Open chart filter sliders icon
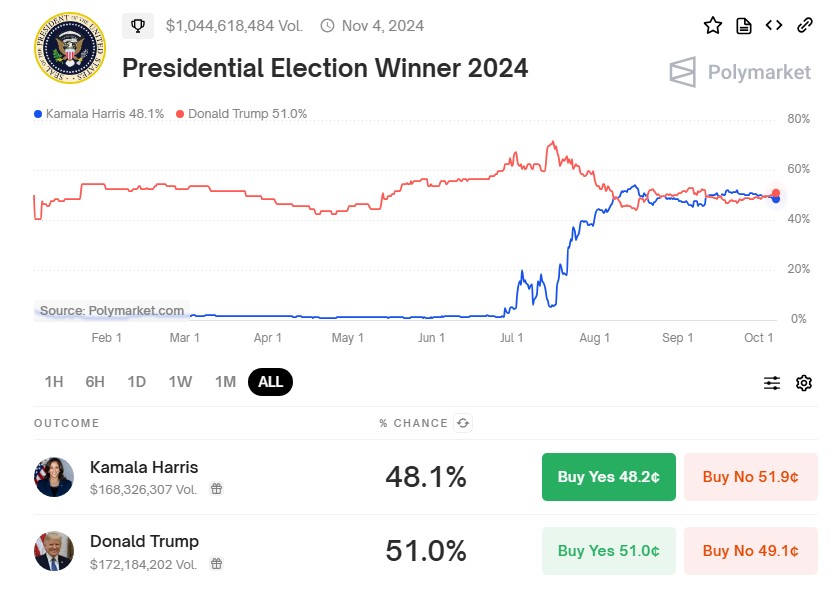The width and height of the screenshot is (830, 599). (x=772, y=383)
